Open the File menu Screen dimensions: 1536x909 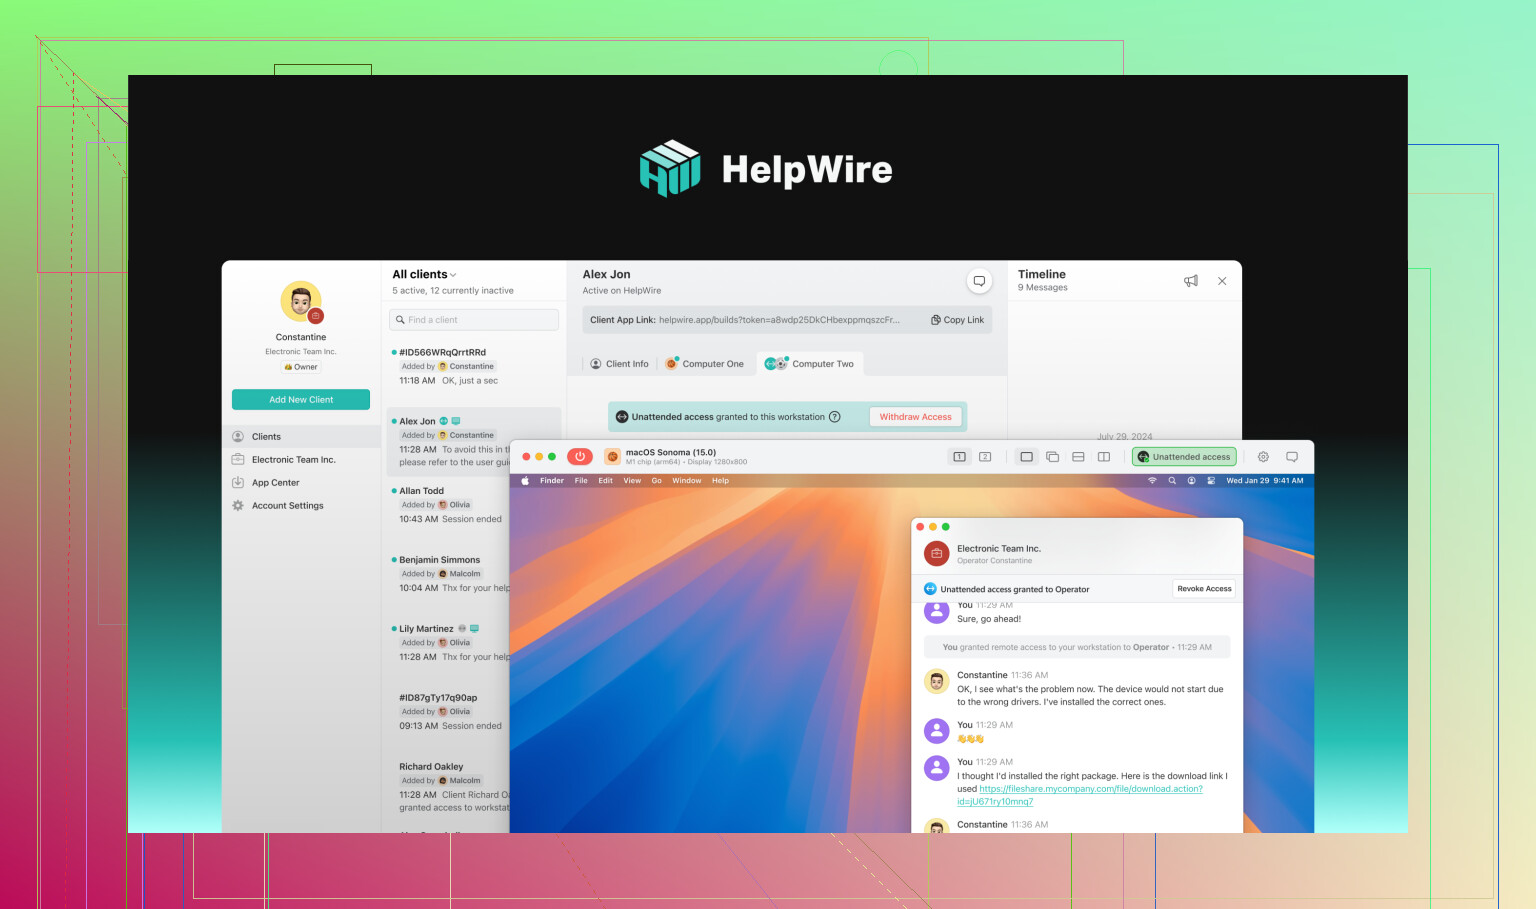pyautogui.click(x=581, y=481)
